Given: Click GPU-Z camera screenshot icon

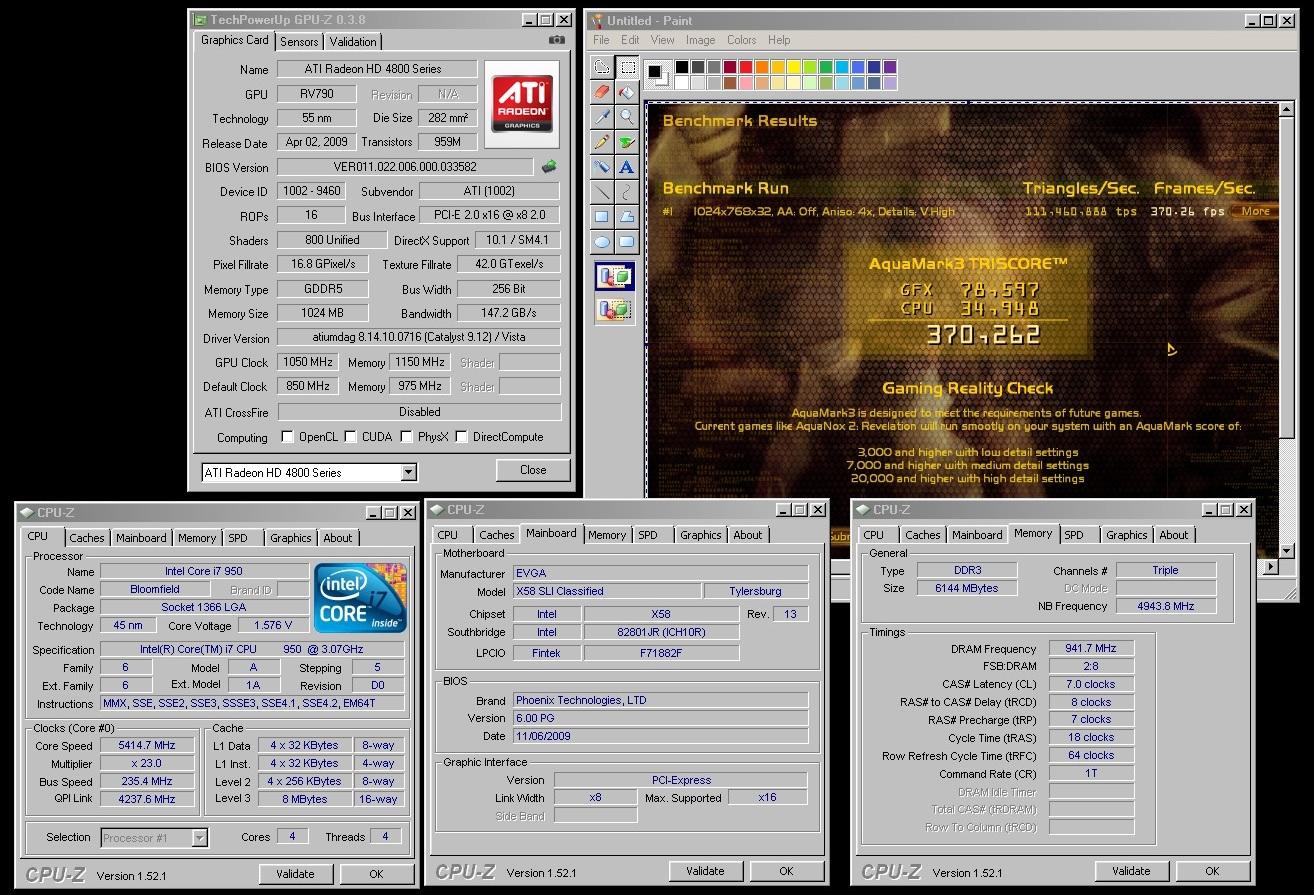Looking at the screenshot, I should pyautogui.click(x=557, y=40).
